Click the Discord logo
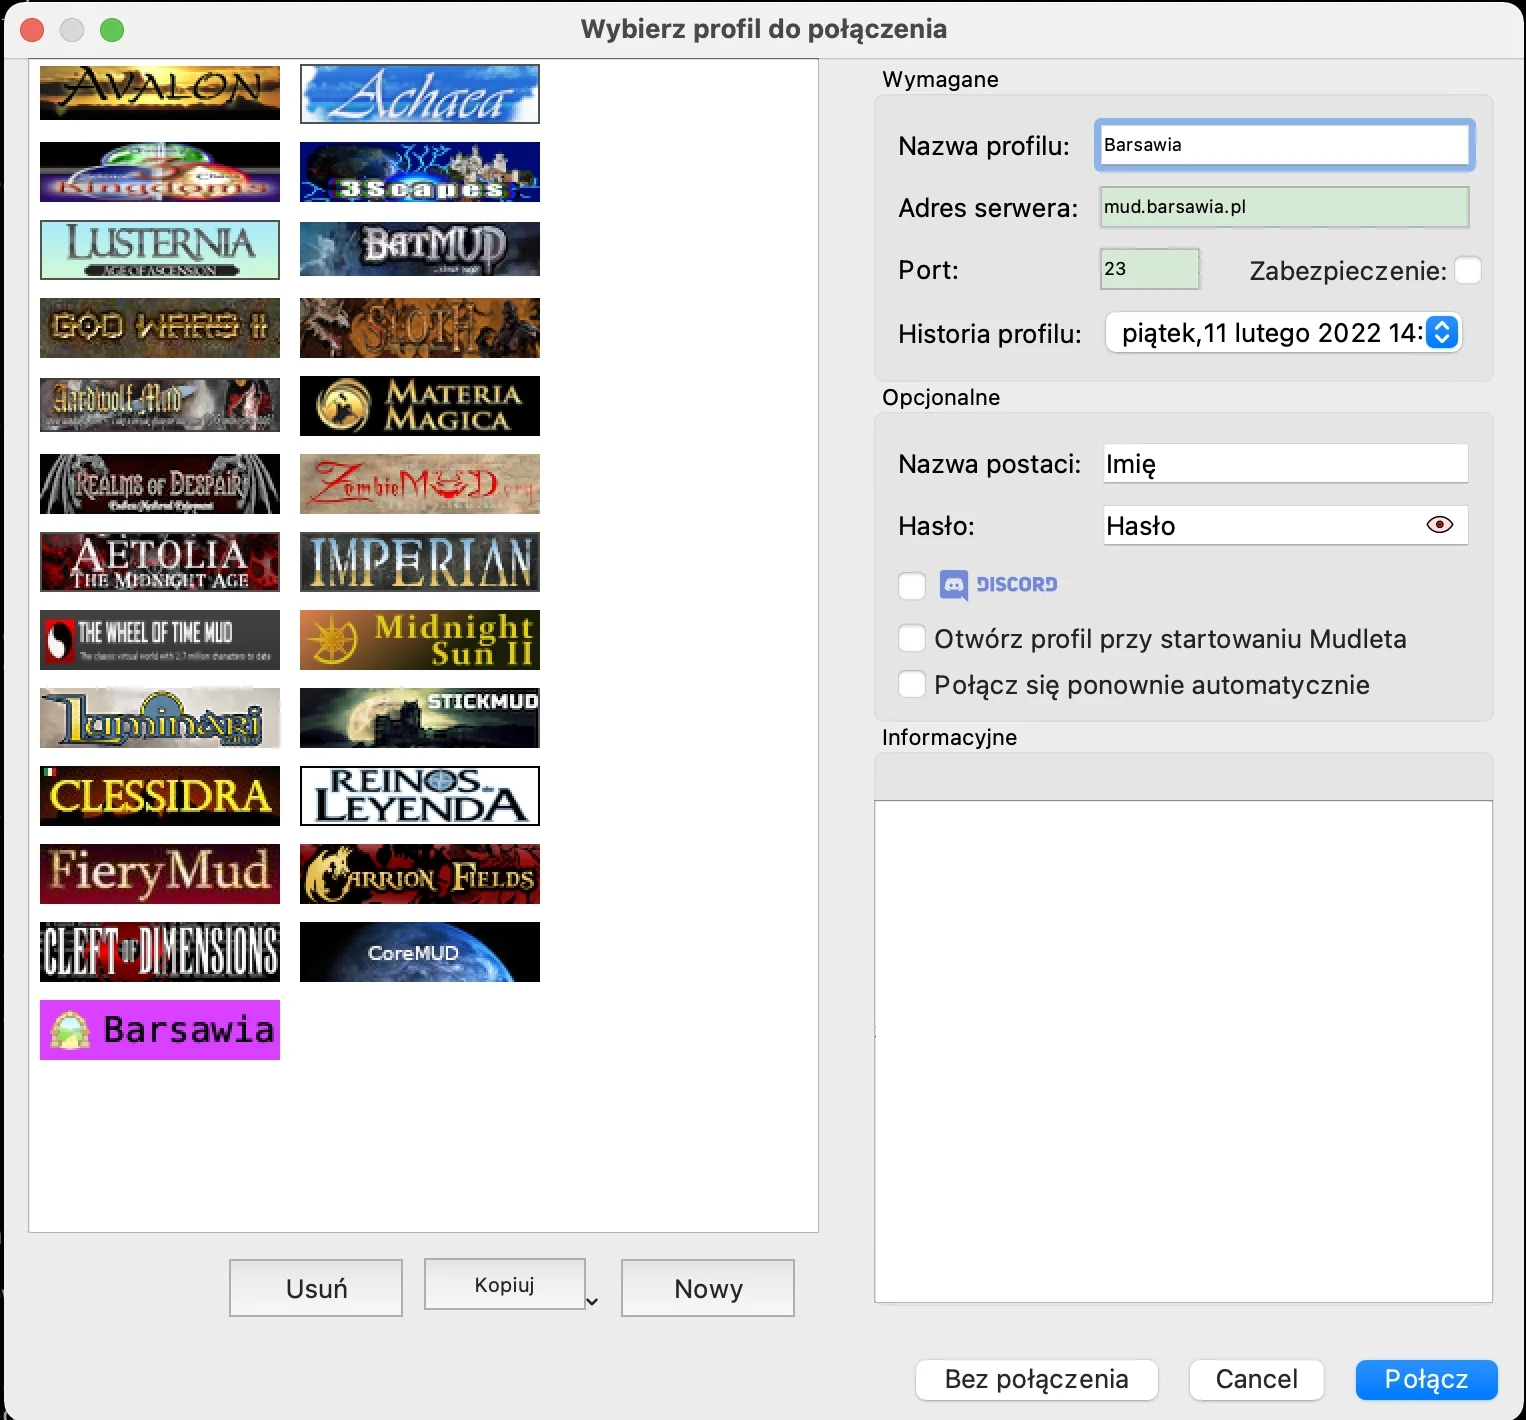The width and height of the screenshot is (1526, 1420). tap(998, 585)
